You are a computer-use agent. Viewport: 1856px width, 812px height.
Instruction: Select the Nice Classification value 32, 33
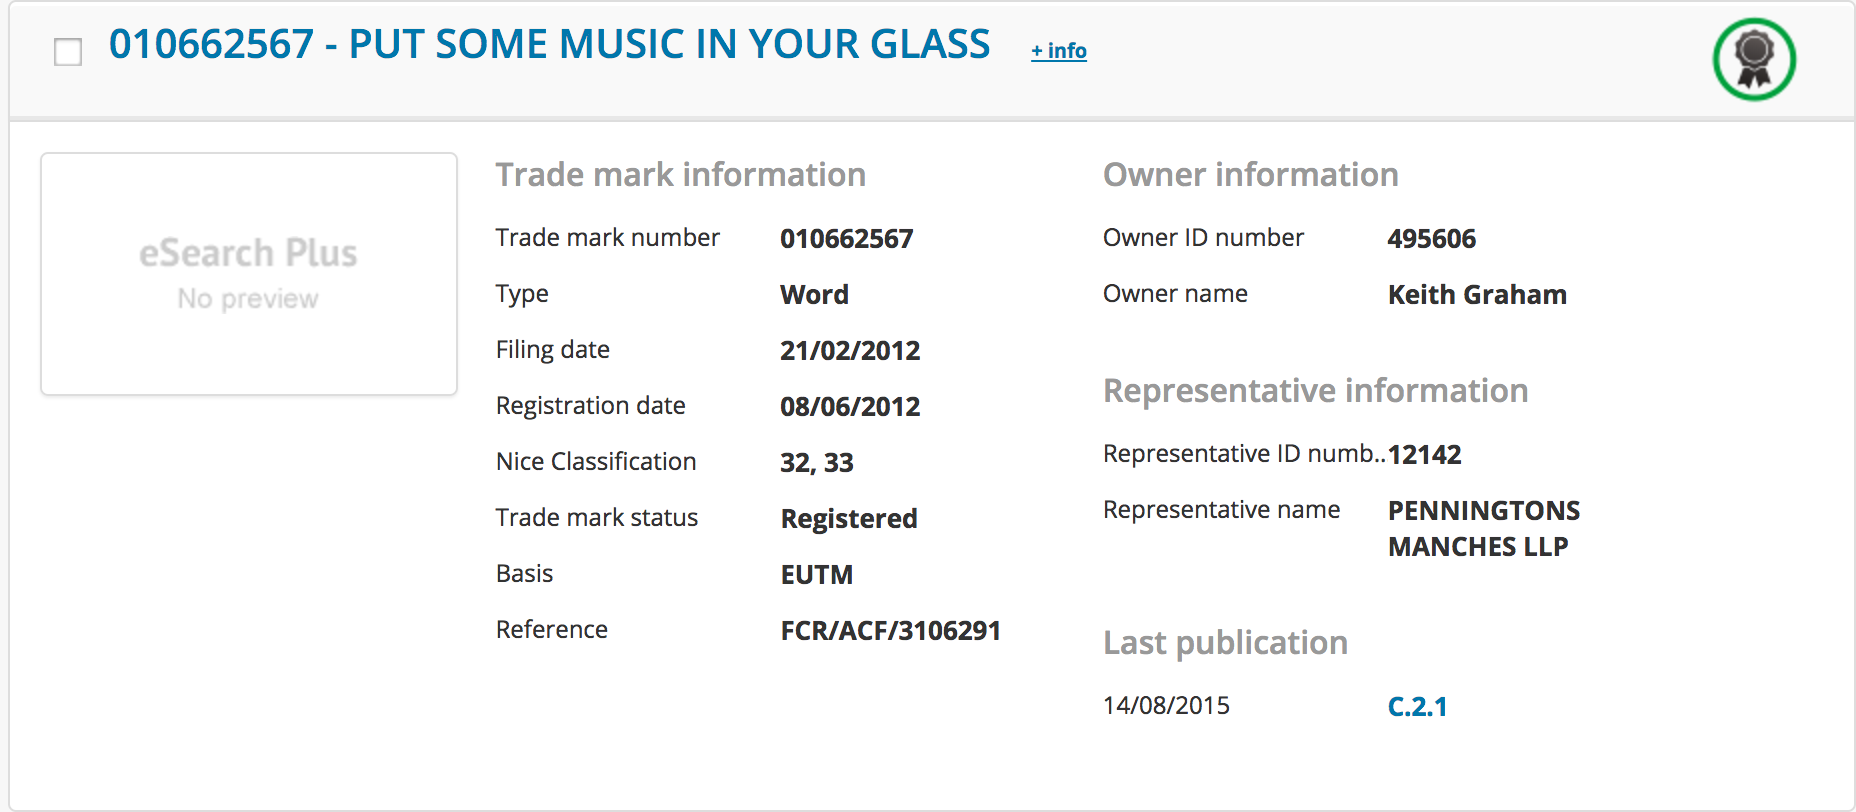(x=817, y=463)
